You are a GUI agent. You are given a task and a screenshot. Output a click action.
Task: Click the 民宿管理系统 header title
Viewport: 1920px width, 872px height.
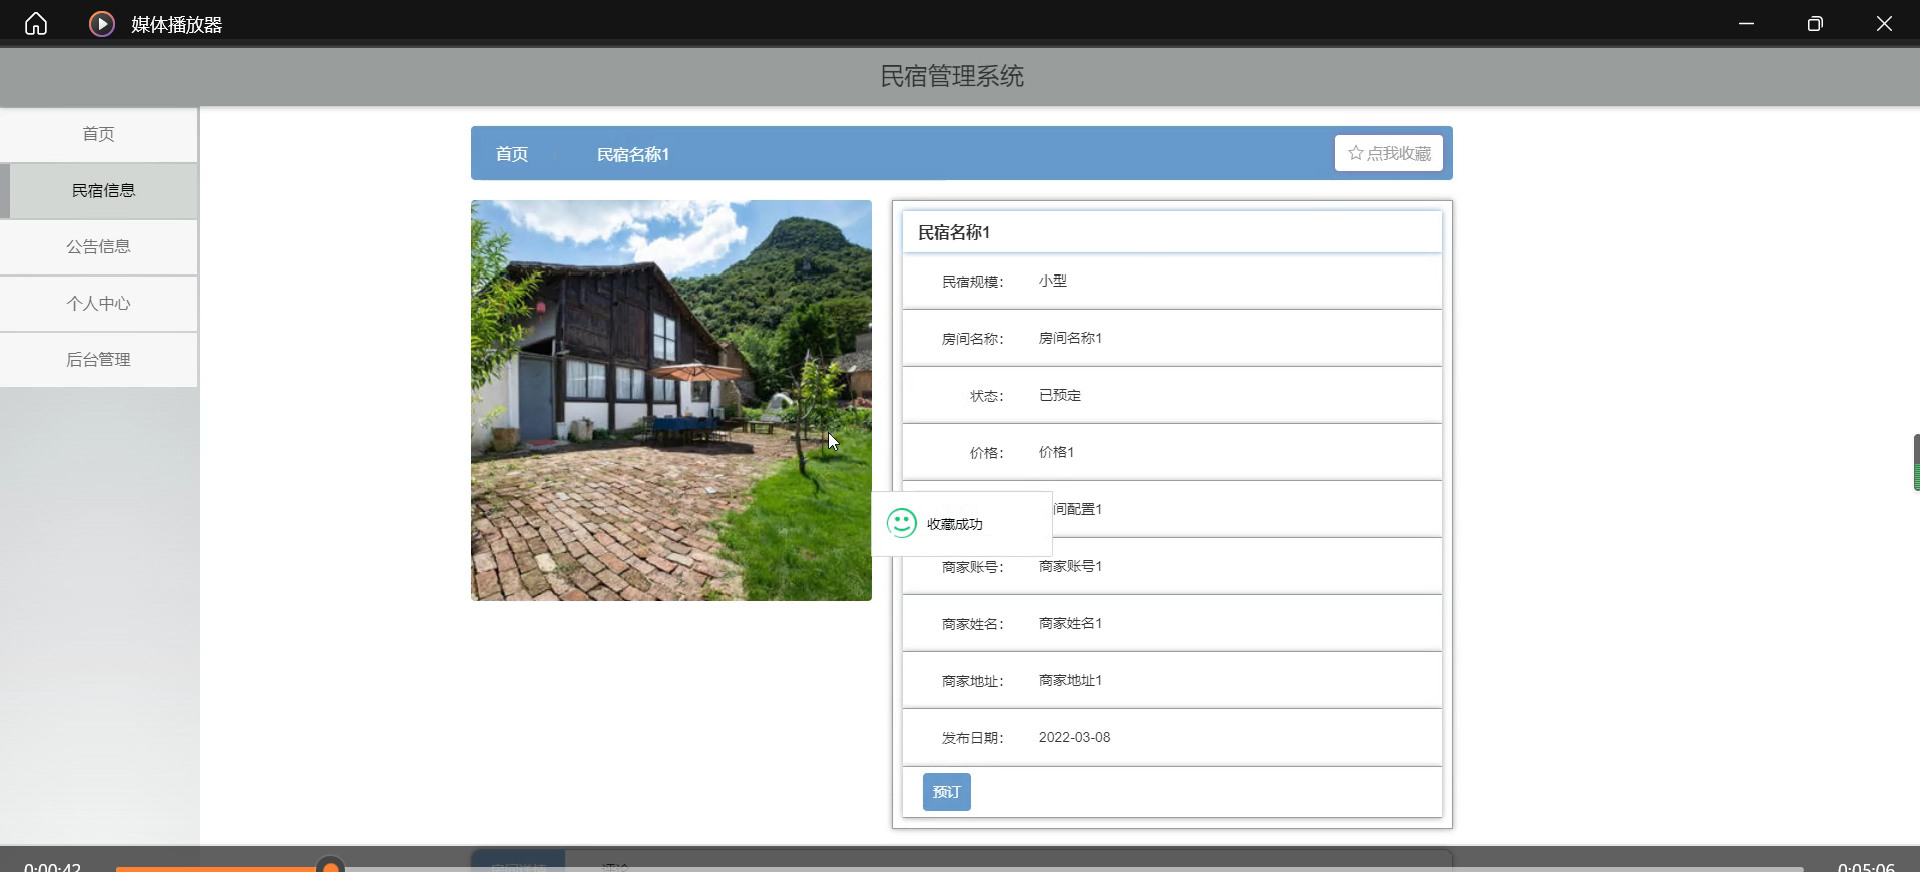tap(952, 76)
